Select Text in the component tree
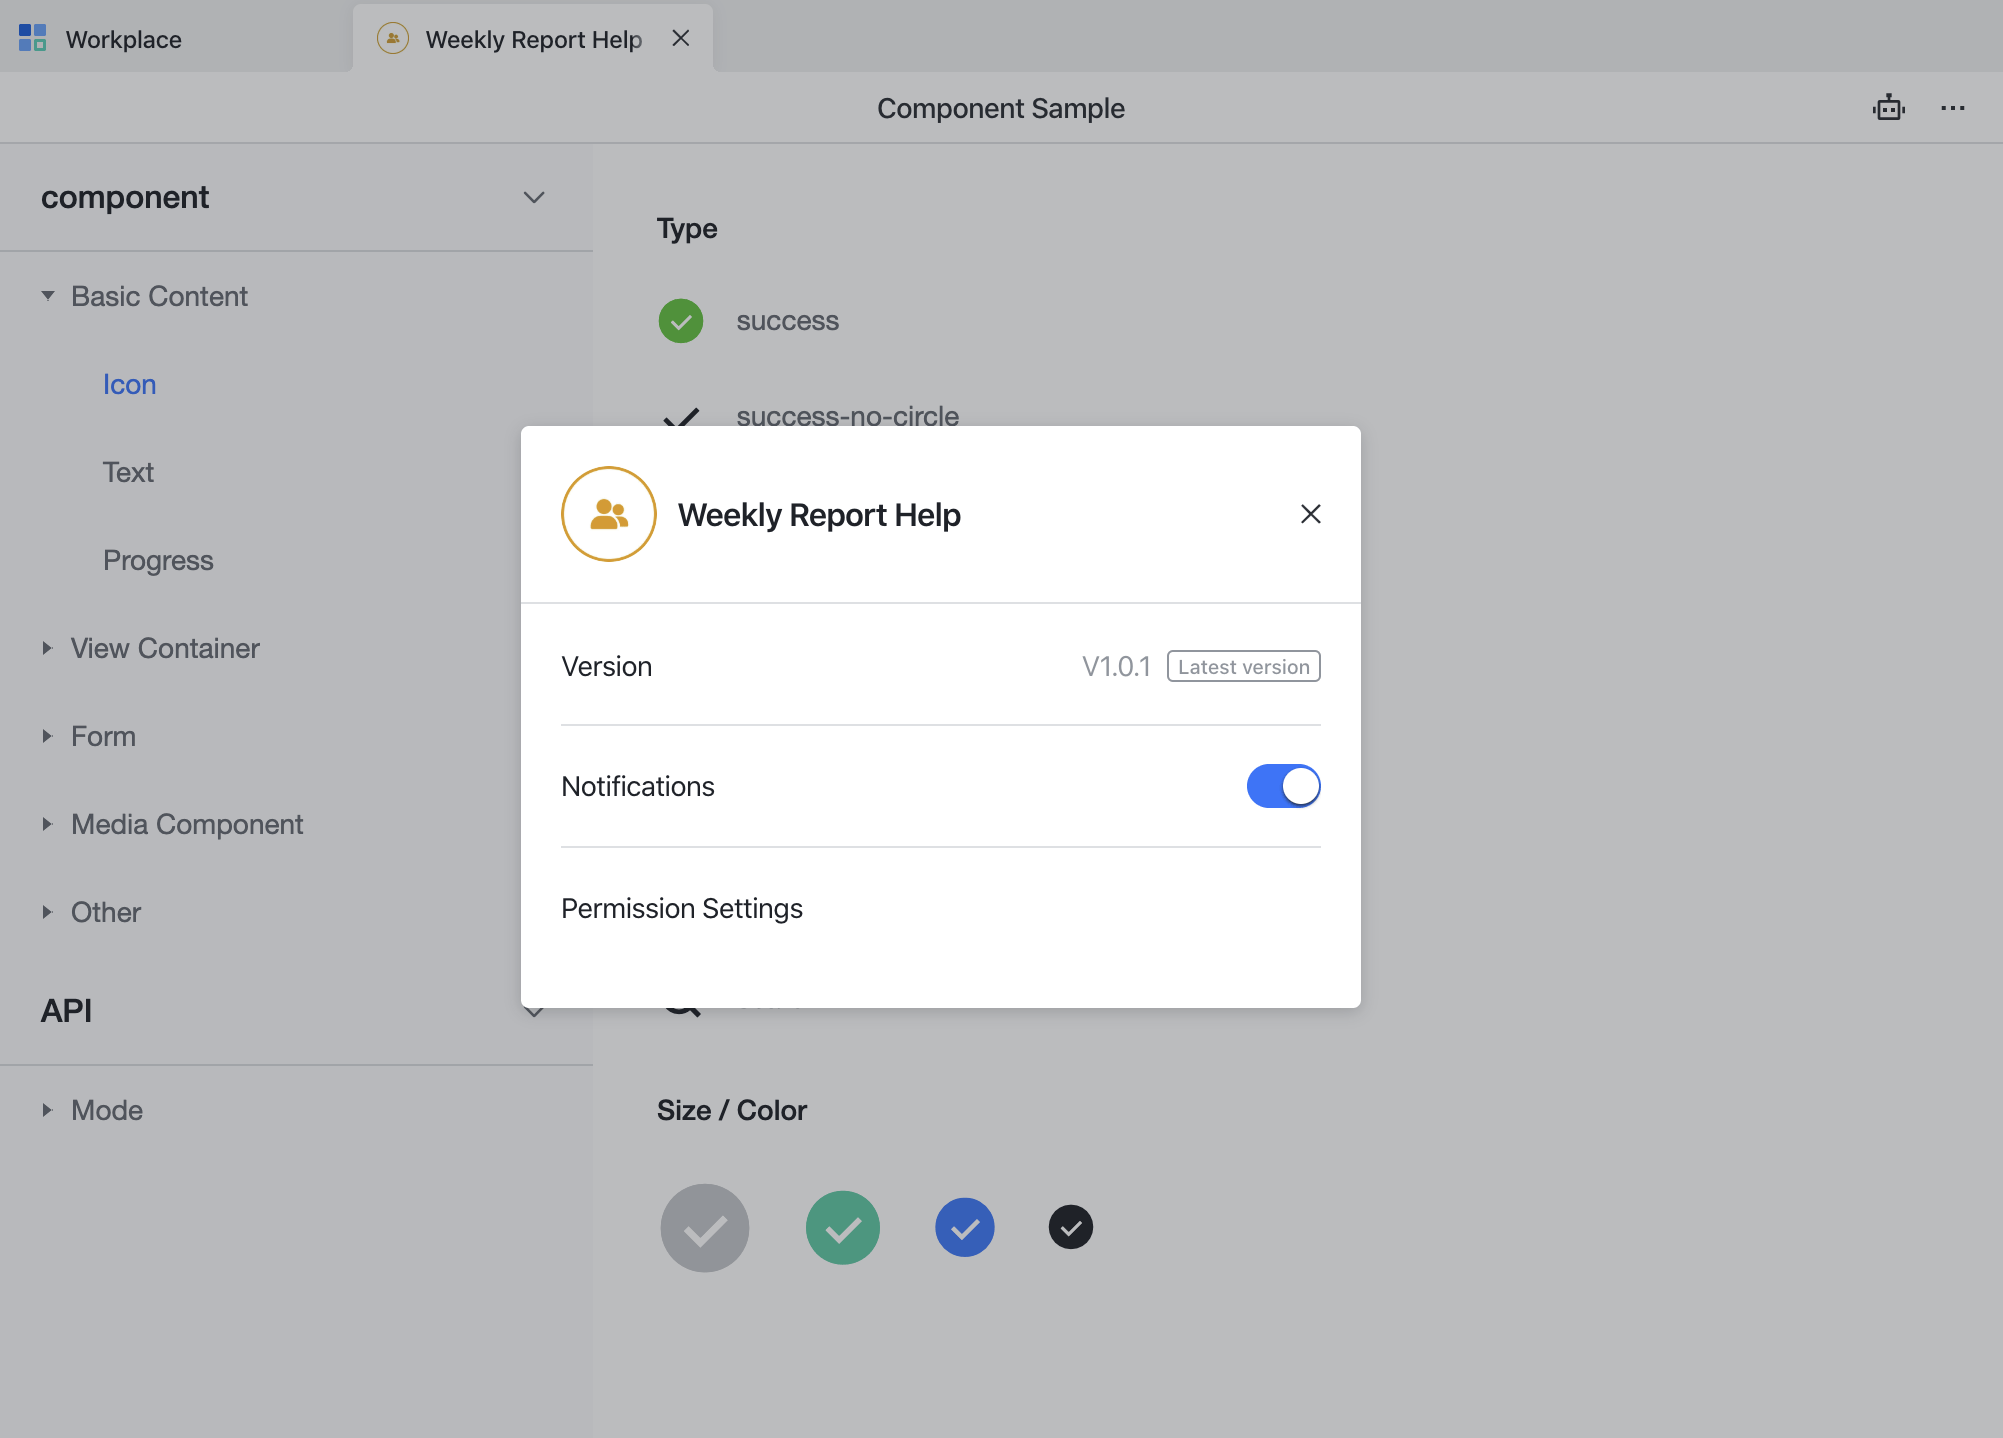Screen dimensions: 2003x1438 [x=128, y=472]
